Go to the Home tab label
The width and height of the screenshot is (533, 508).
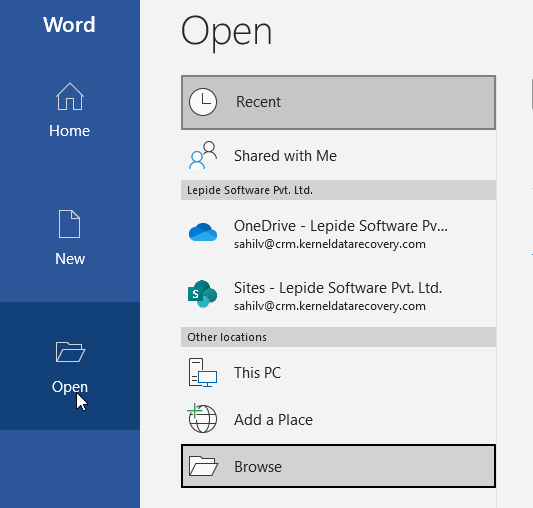click(70, 131)
